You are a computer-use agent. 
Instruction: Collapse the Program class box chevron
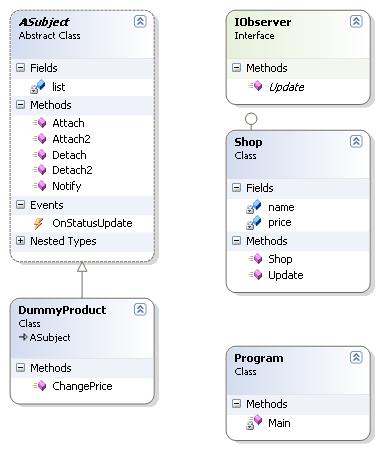point(356,357)
